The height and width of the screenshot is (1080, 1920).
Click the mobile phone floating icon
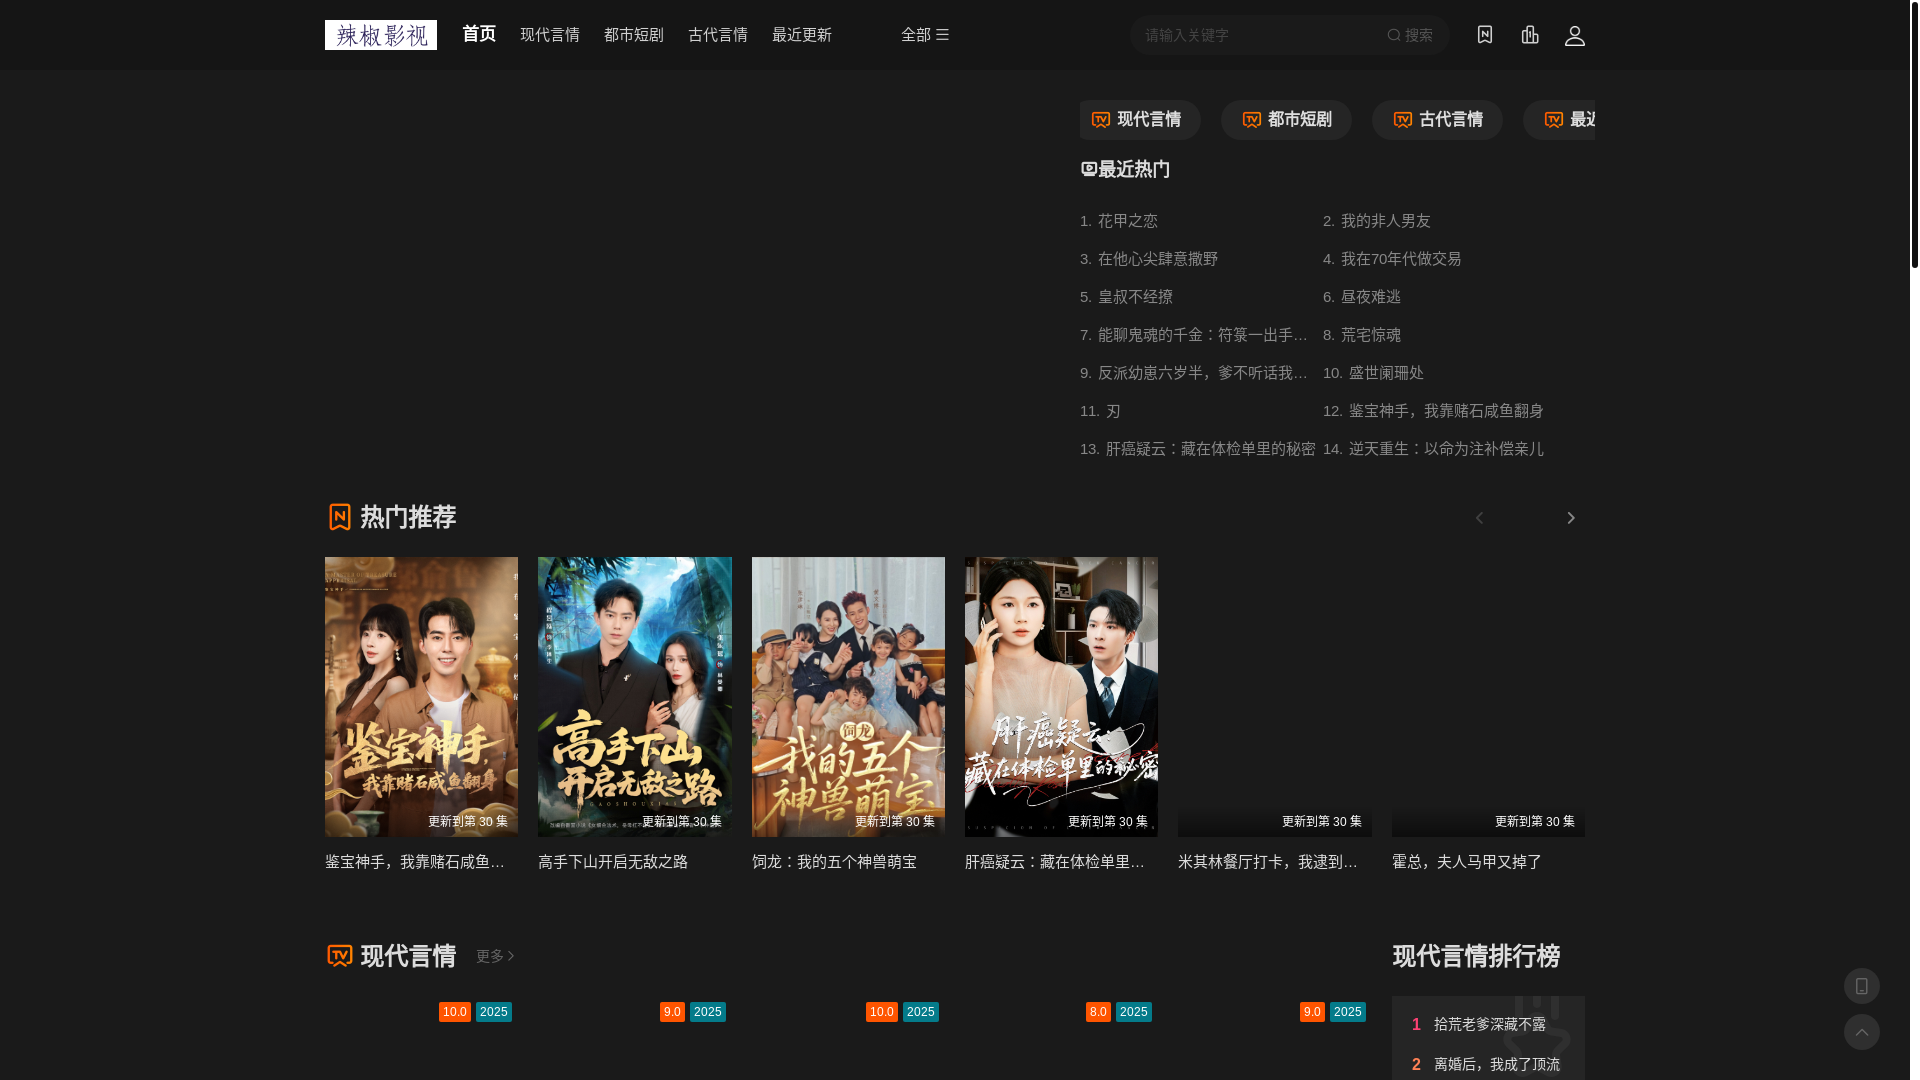point(1861,986)
